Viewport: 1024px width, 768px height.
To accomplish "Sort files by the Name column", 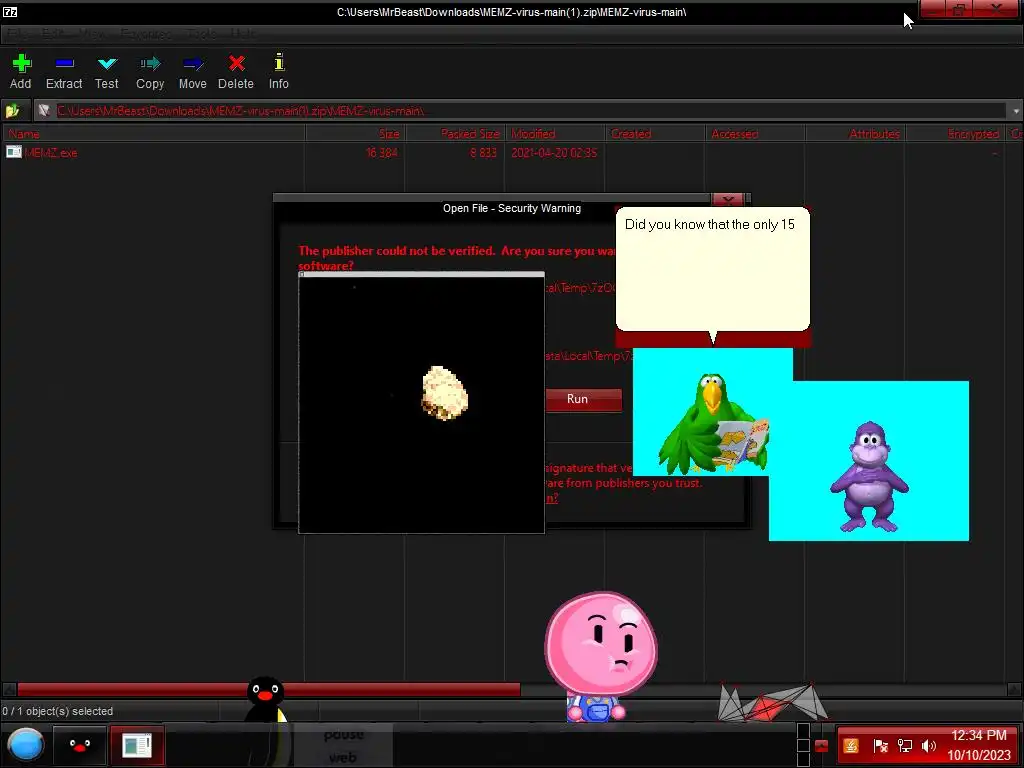I will point(153,134).
